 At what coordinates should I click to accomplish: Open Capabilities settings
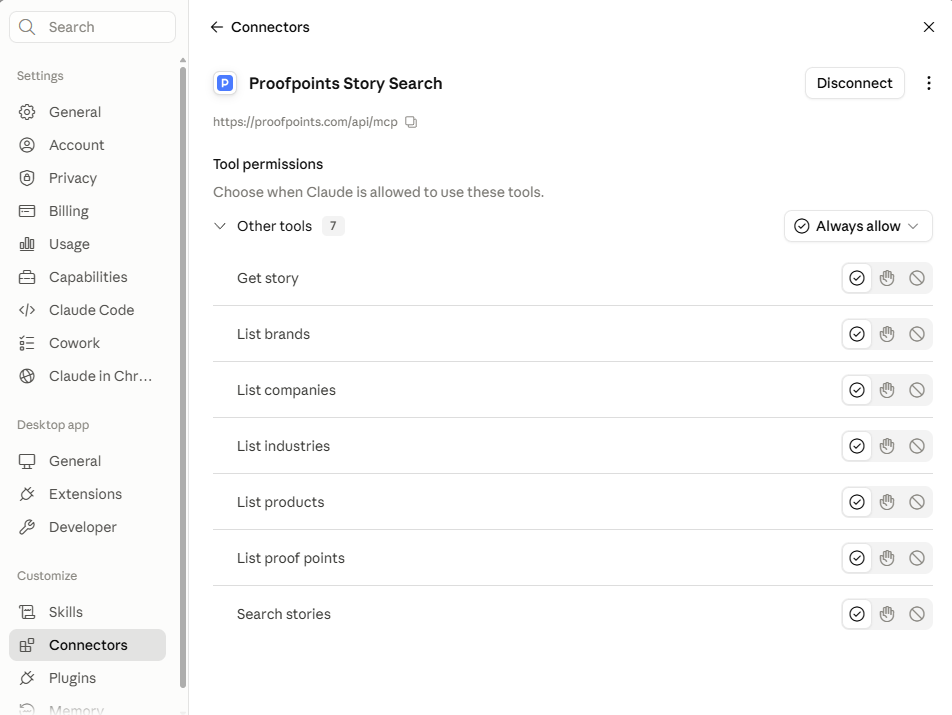coord(87,277)
